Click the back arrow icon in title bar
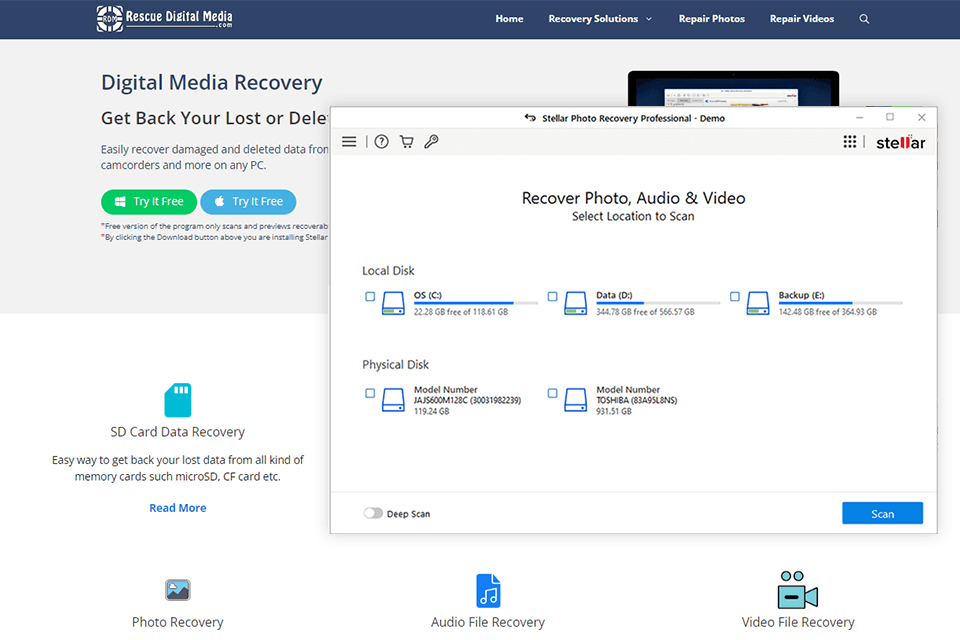 point(530,118)
